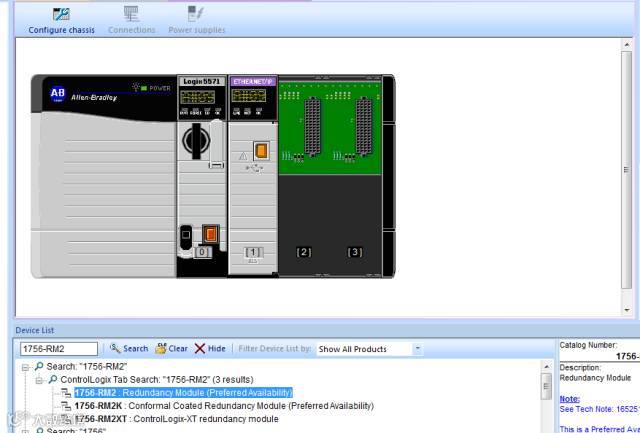
Task: Open the Connections tool
Action: [x=131, y=20]
